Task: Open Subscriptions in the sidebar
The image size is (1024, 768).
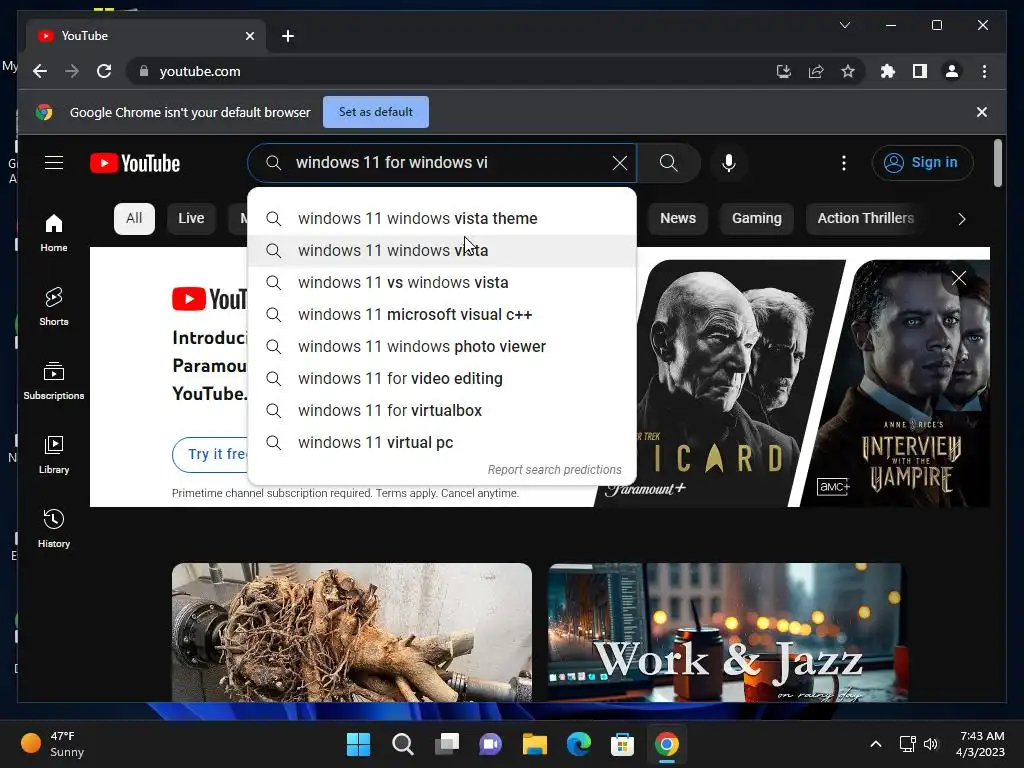Action: pyautogui.click(x=54, y=380)
